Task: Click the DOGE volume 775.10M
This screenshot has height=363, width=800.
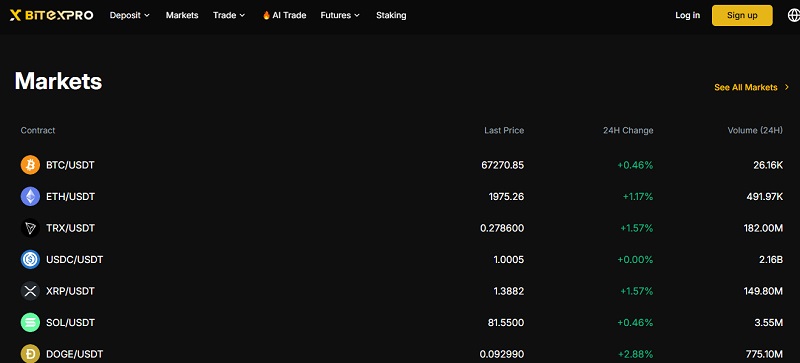Action: point(763,354)
